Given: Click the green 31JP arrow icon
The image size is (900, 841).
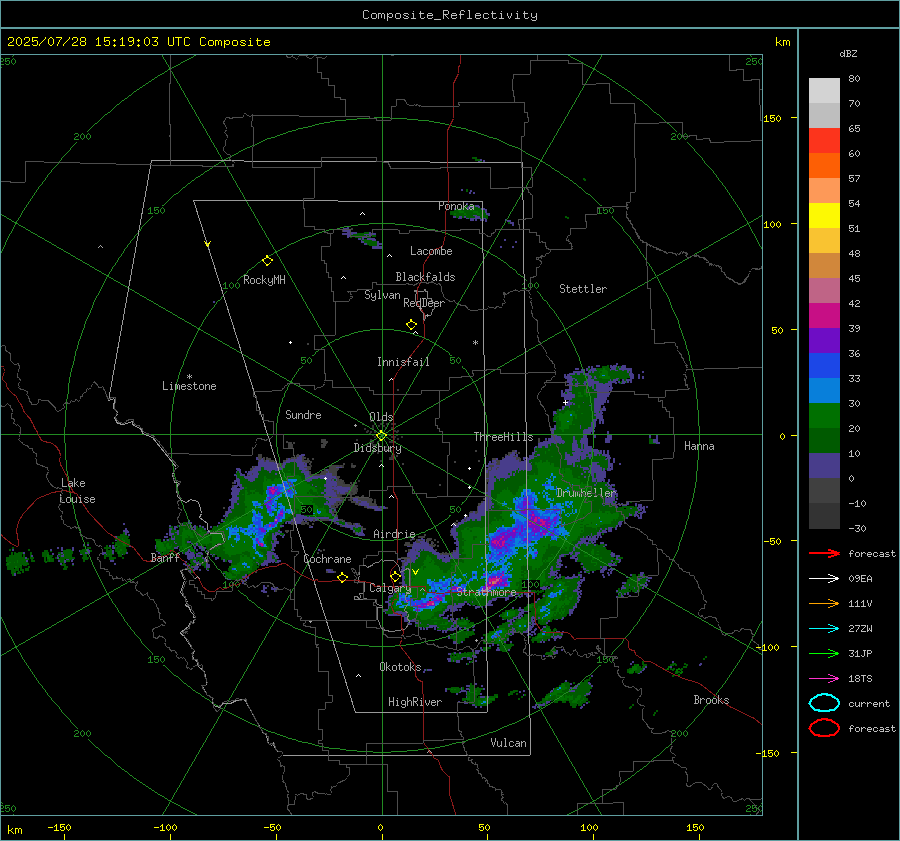Looking at the screenshot, I should click(824, 653).
